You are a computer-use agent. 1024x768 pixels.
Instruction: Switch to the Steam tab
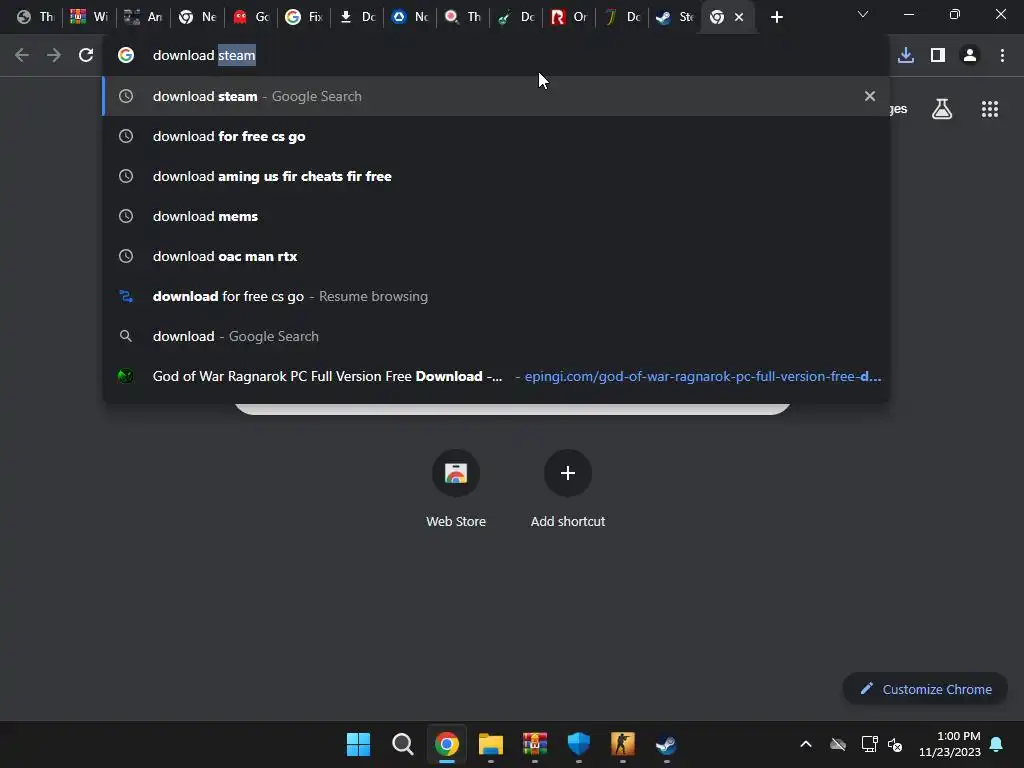pyautogui.click(x=675, y=17)
